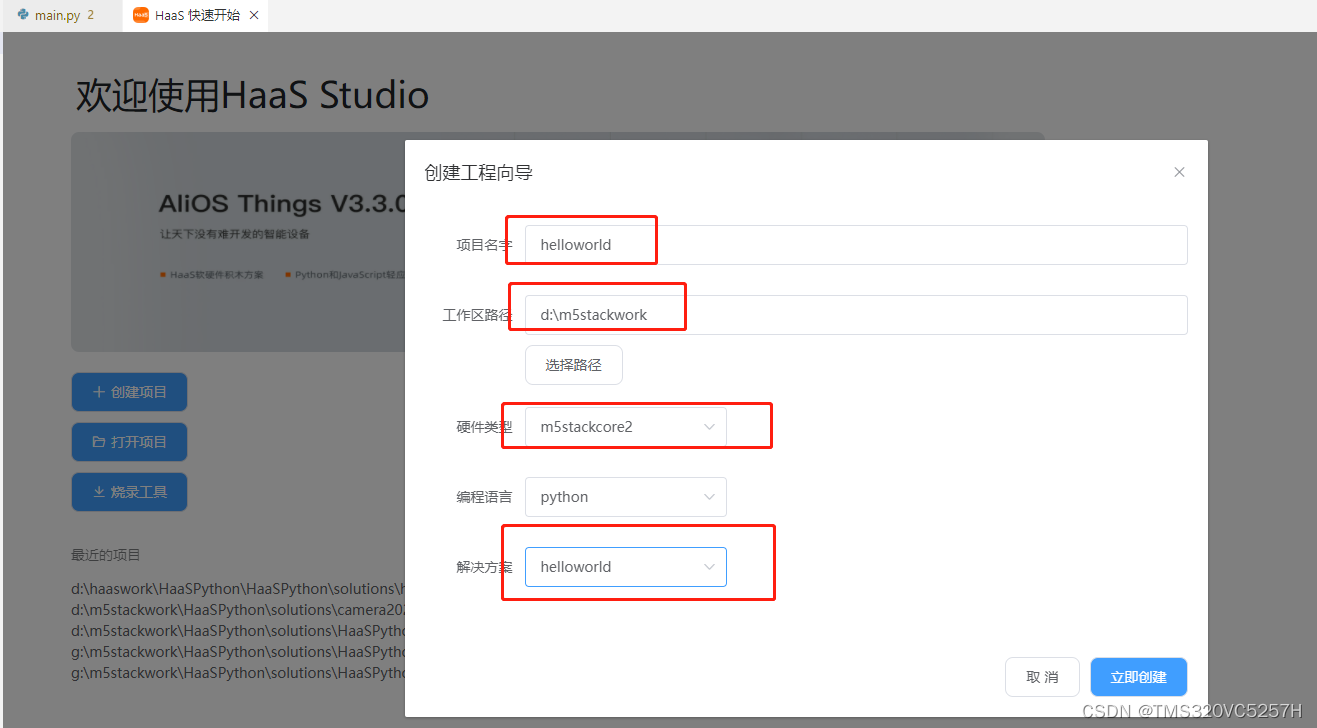
Task: Open the 硬件类型 dropdown m5stackcore2
Action: click(626, 427)
